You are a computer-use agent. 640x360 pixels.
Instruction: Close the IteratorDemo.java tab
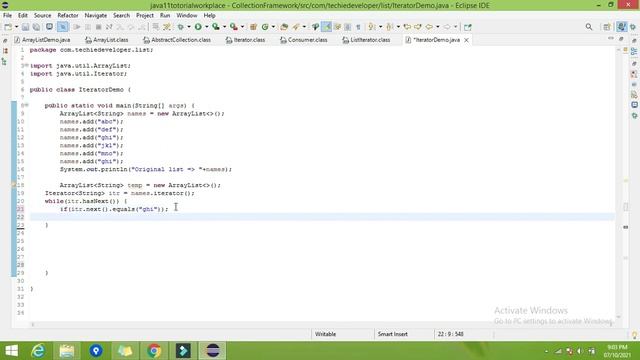coord(466,40)
